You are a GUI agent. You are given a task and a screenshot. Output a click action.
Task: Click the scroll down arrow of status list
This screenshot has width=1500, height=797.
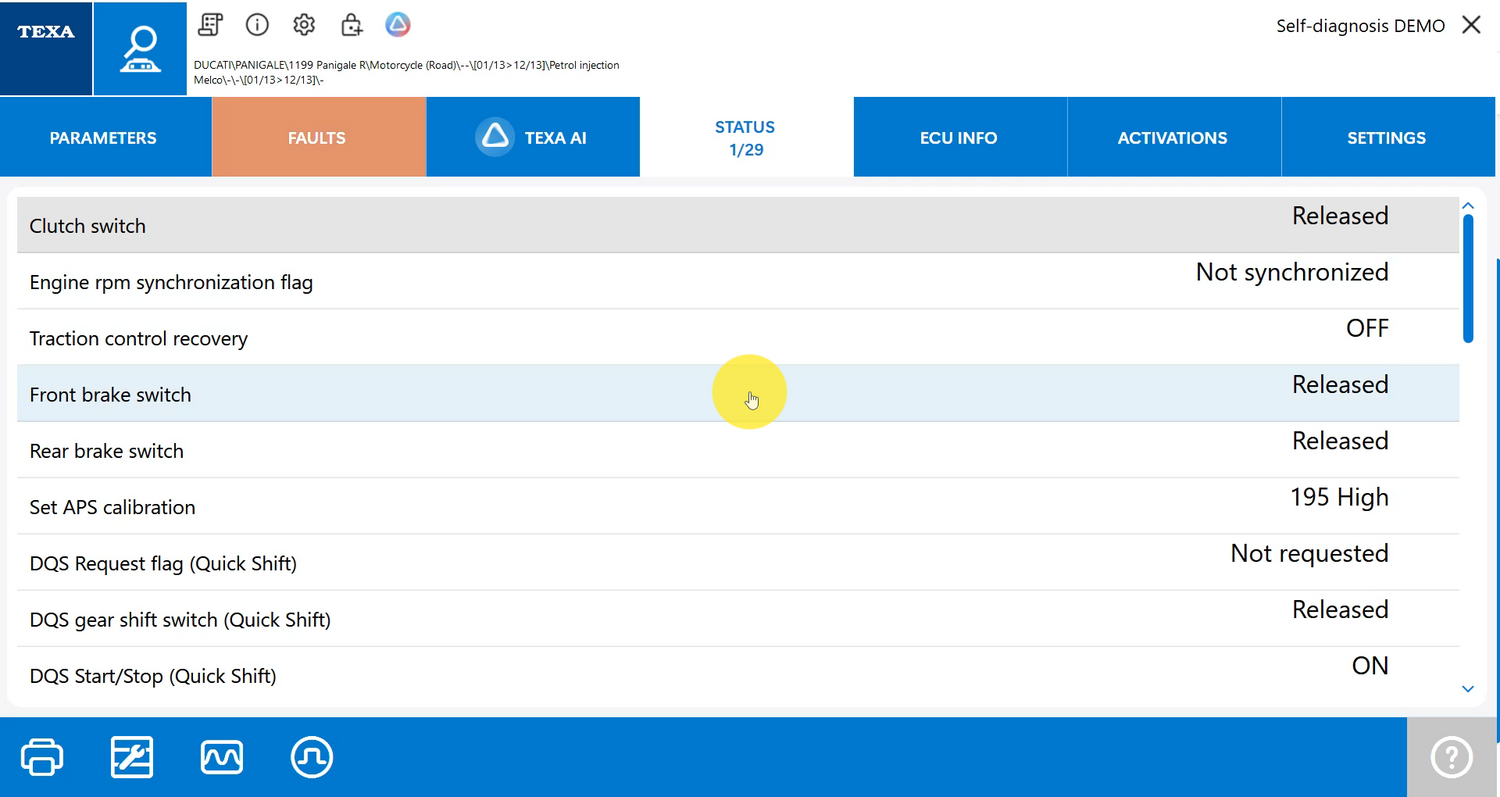(x=1468, y=689)
